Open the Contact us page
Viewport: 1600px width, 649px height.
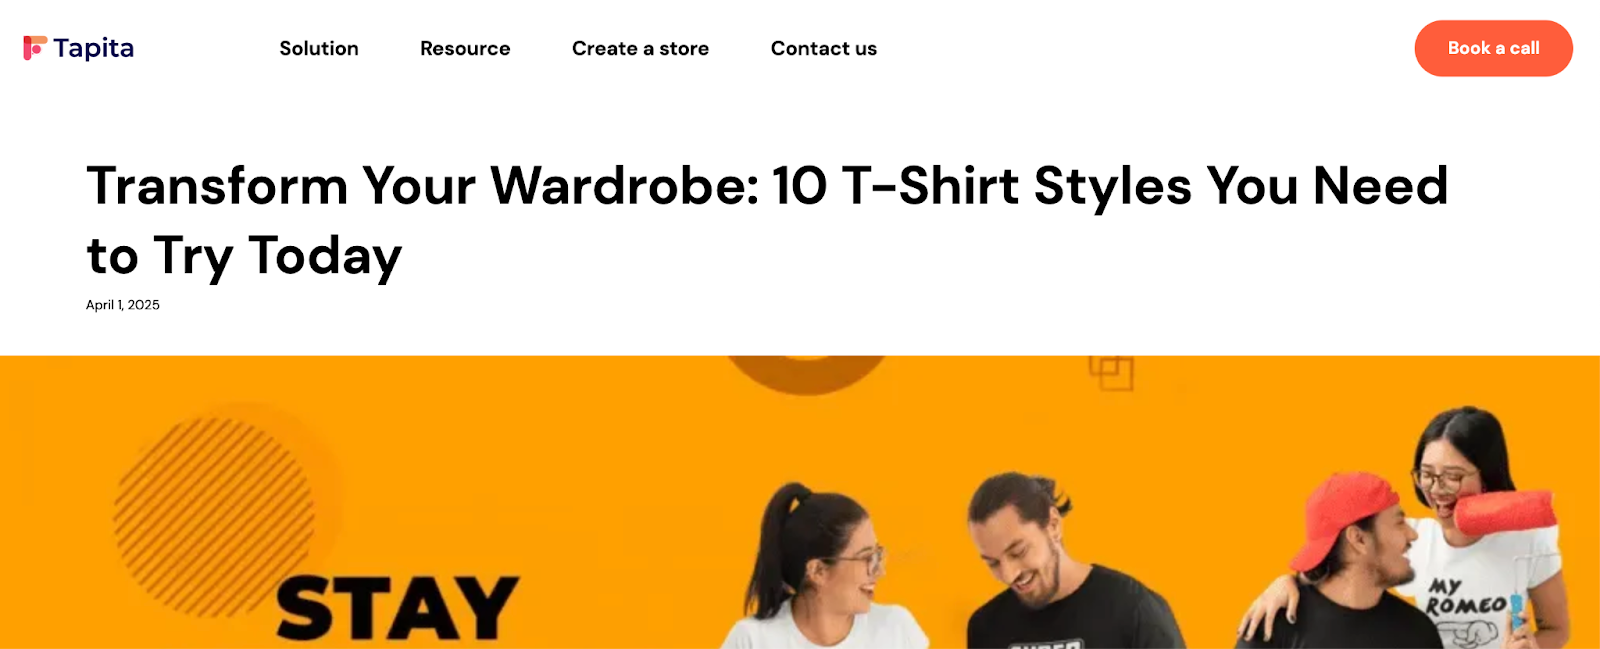[824, 48]
